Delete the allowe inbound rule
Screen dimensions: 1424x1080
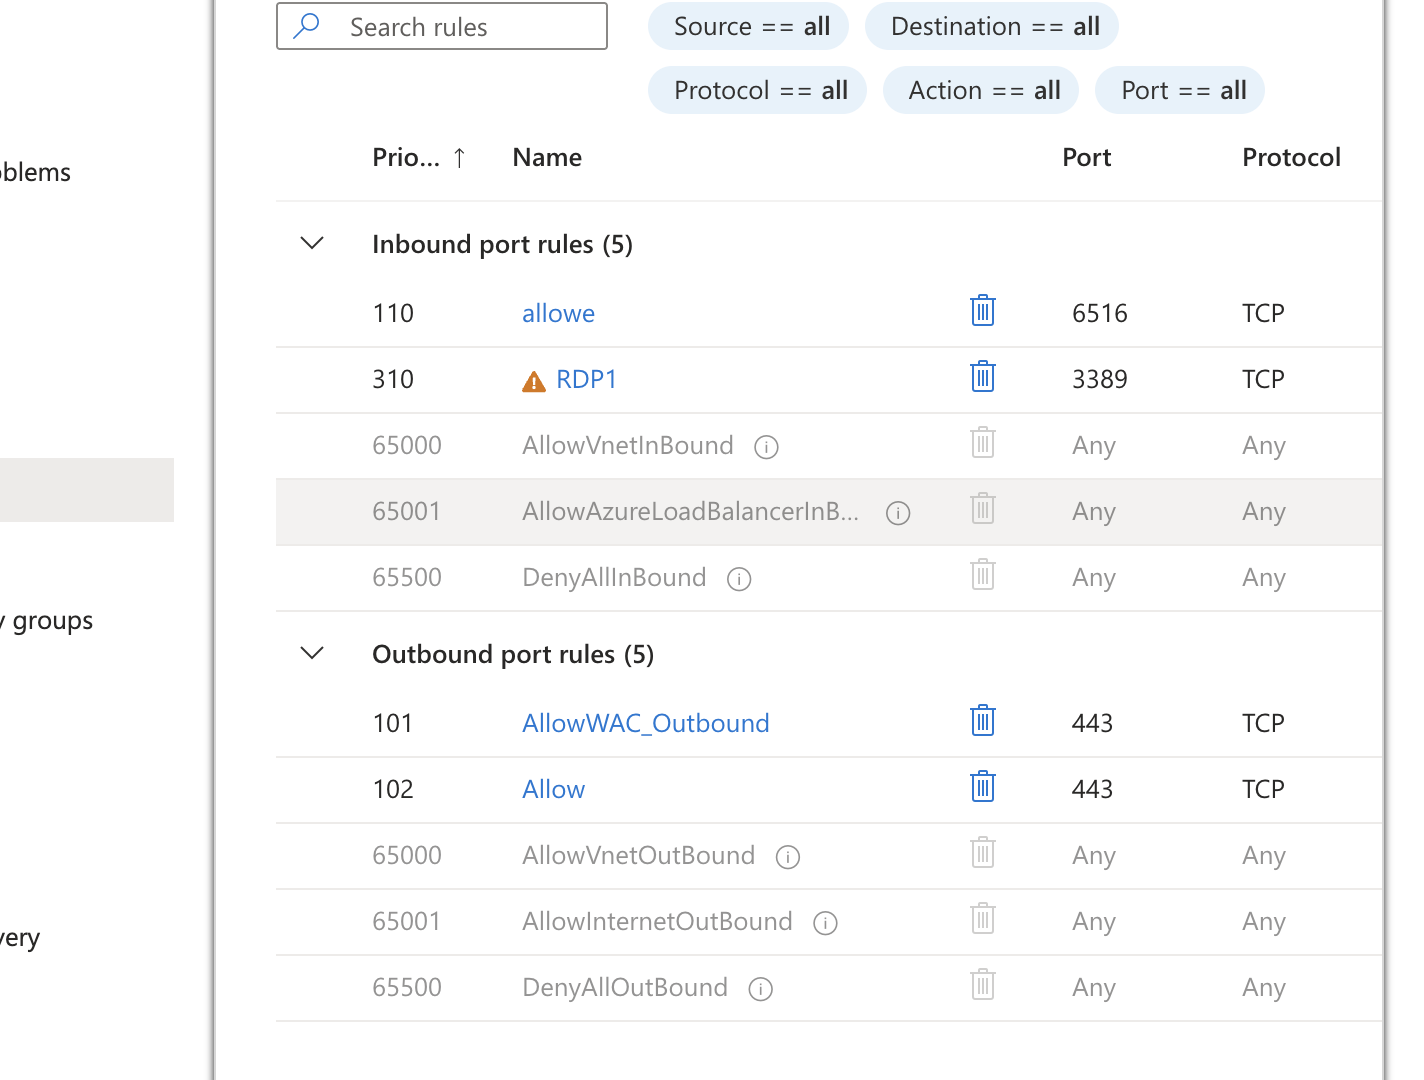983,311
